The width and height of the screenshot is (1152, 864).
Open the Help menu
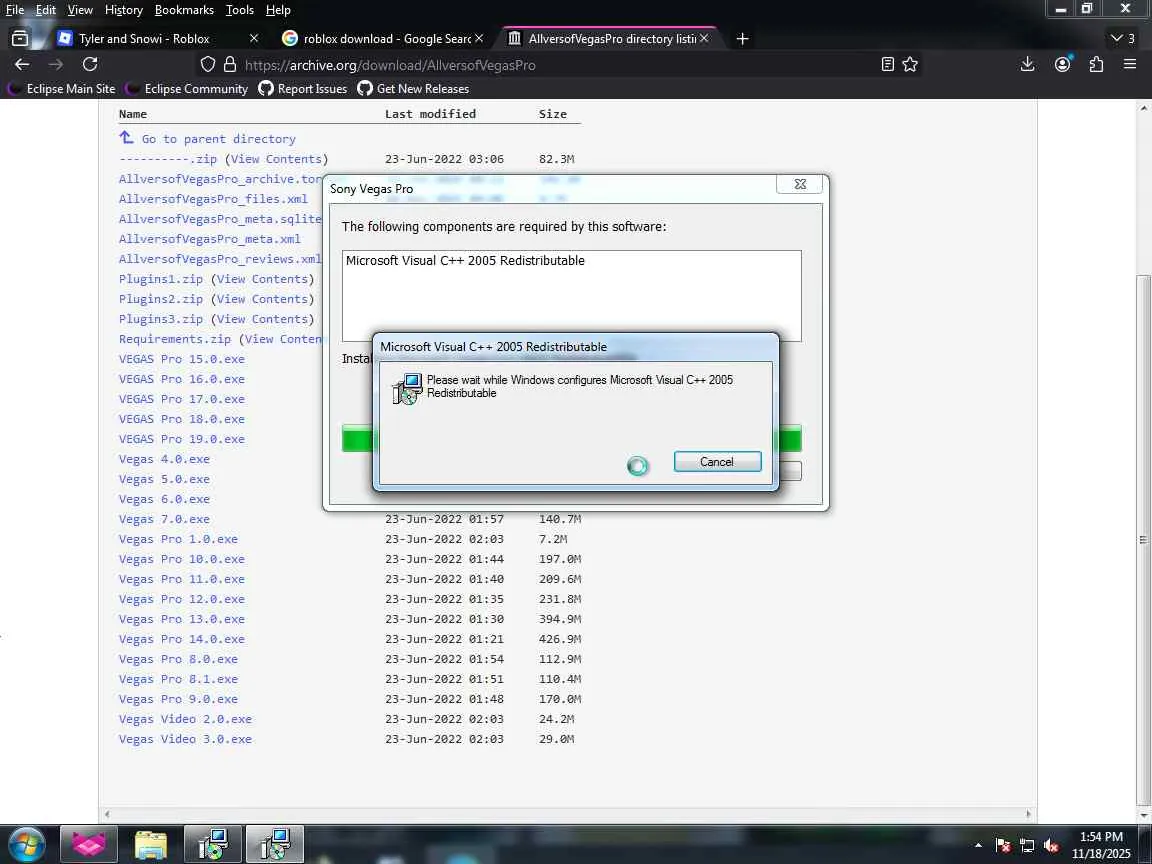pos(278,10)
